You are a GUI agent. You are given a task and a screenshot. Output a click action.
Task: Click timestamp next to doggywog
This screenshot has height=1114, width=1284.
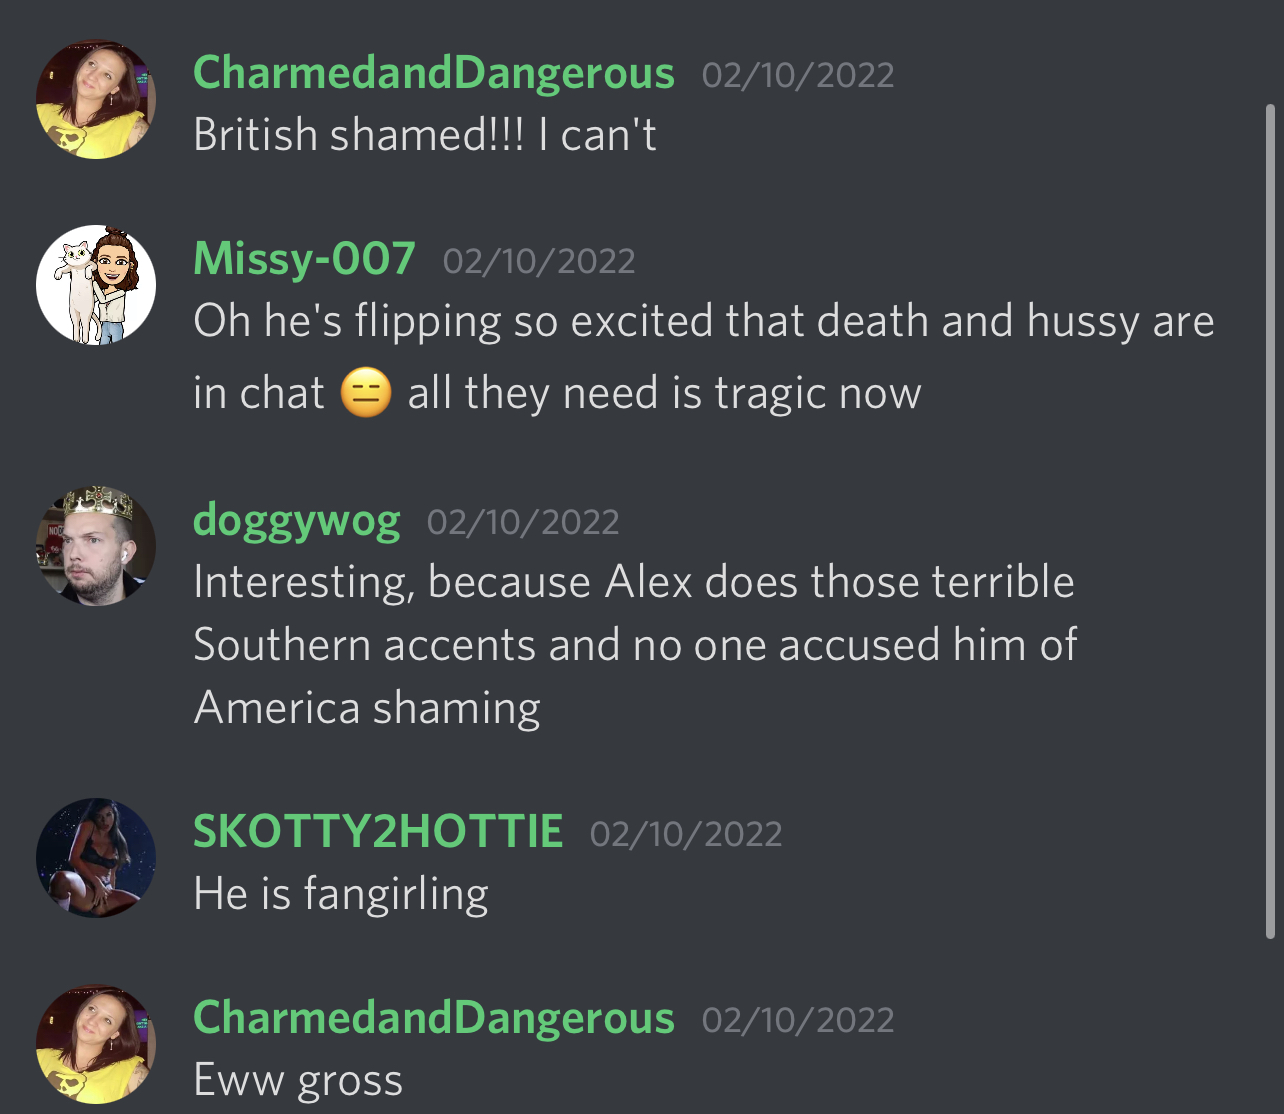[523, 522]
